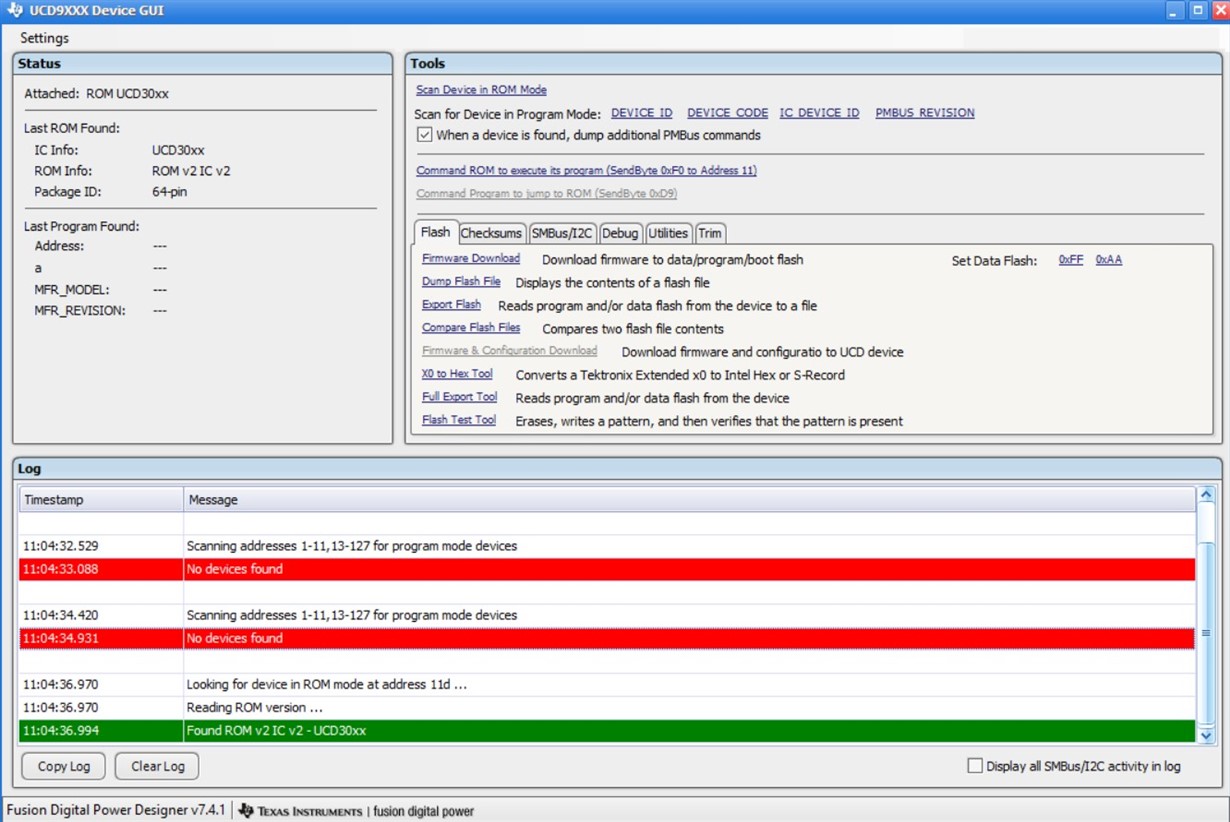
Task: Command ROM to execute its program link
Action: click(x=586, y=171)
